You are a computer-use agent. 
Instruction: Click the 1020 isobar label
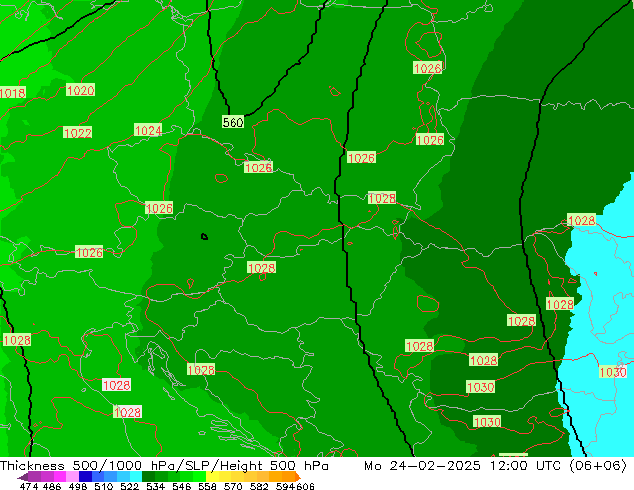(x=80, y=90)
